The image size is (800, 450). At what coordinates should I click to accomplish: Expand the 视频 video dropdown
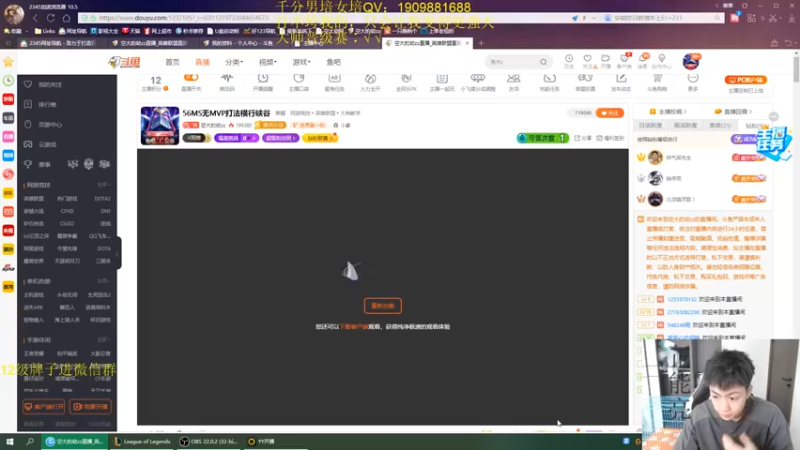pyautogui.click(x=267, y=62)
